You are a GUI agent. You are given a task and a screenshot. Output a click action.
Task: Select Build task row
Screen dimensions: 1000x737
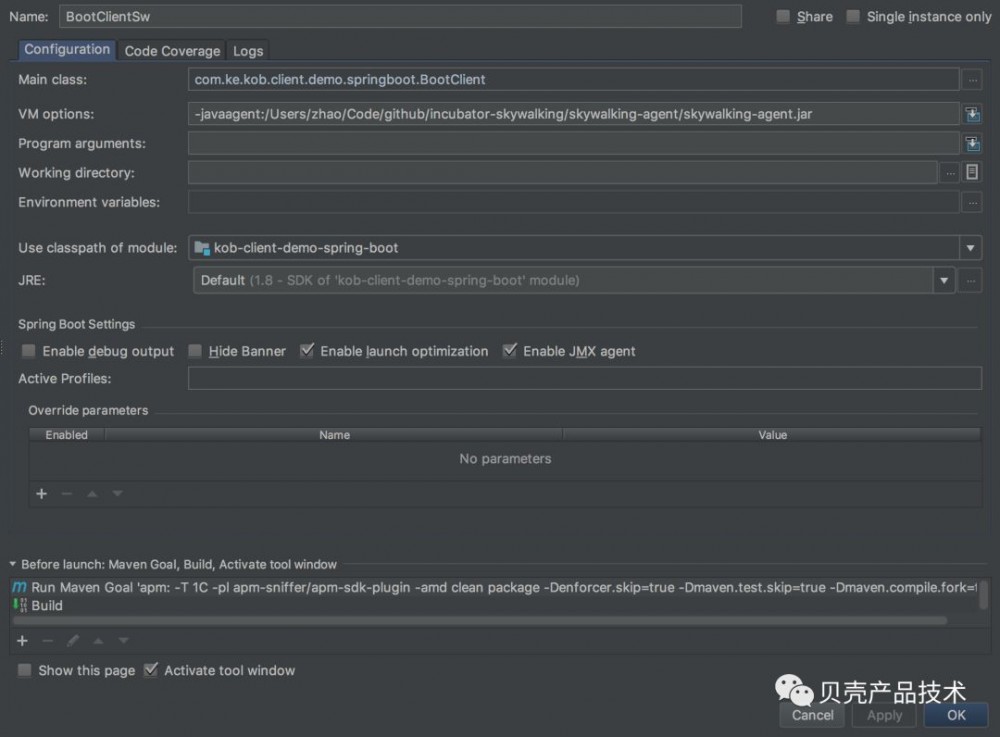click(x=494, y=606)
